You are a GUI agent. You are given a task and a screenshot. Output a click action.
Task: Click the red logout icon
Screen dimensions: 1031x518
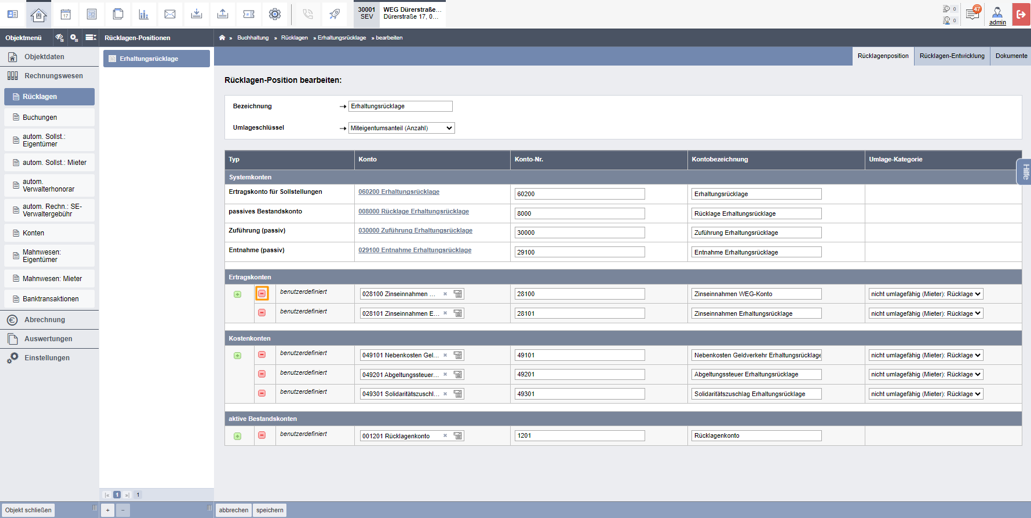[x=1020, y=14]
